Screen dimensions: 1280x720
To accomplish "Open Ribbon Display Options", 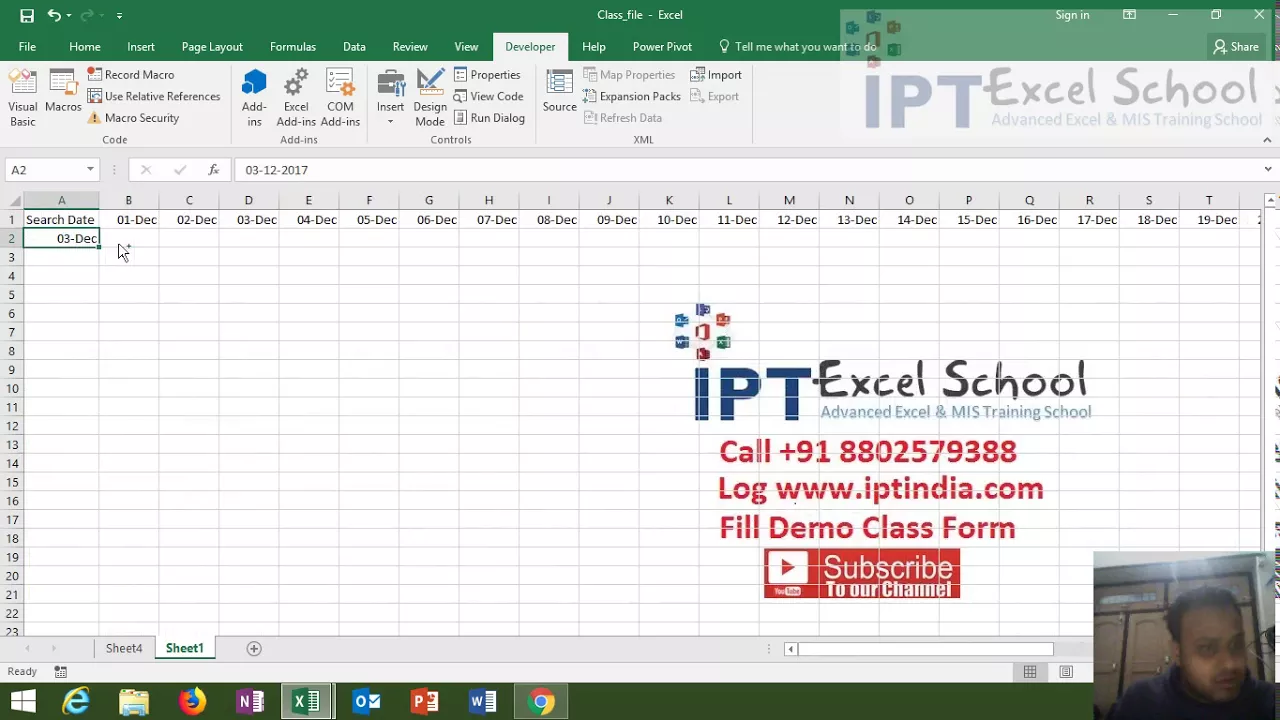I will pos(1129,15).
